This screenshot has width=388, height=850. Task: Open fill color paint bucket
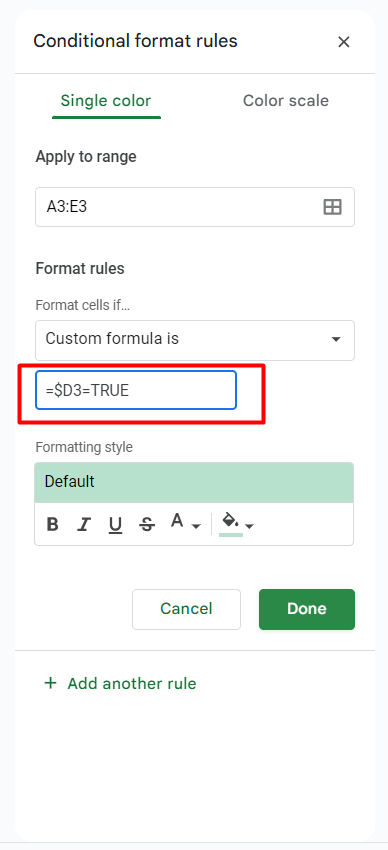tap(231, 523)
